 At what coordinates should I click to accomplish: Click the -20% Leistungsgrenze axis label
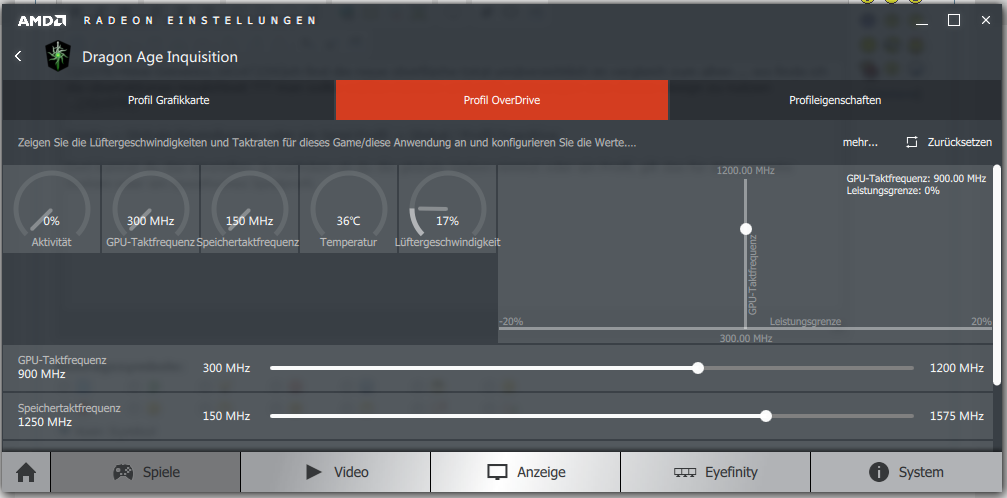[511, 321]
